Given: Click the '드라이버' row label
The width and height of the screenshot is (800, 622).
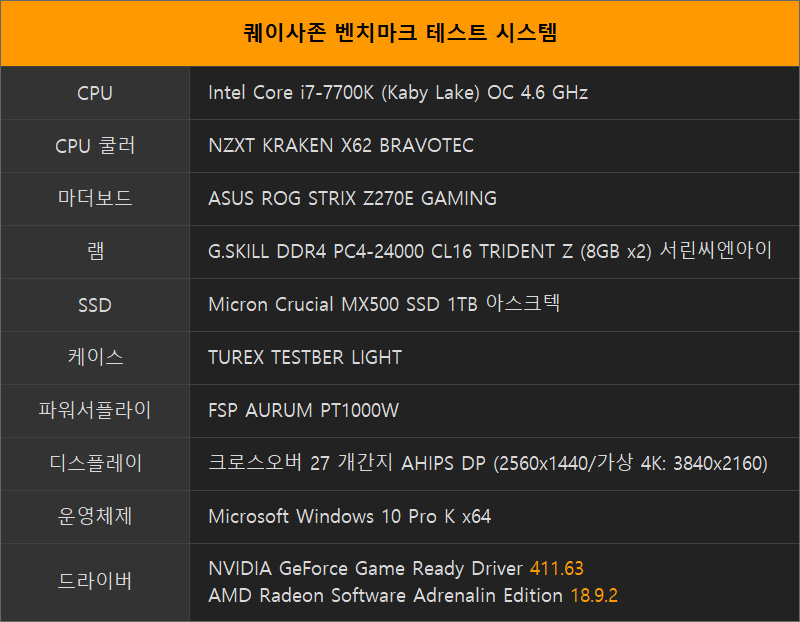Looking at the screenshot, I should coord(95,582).
